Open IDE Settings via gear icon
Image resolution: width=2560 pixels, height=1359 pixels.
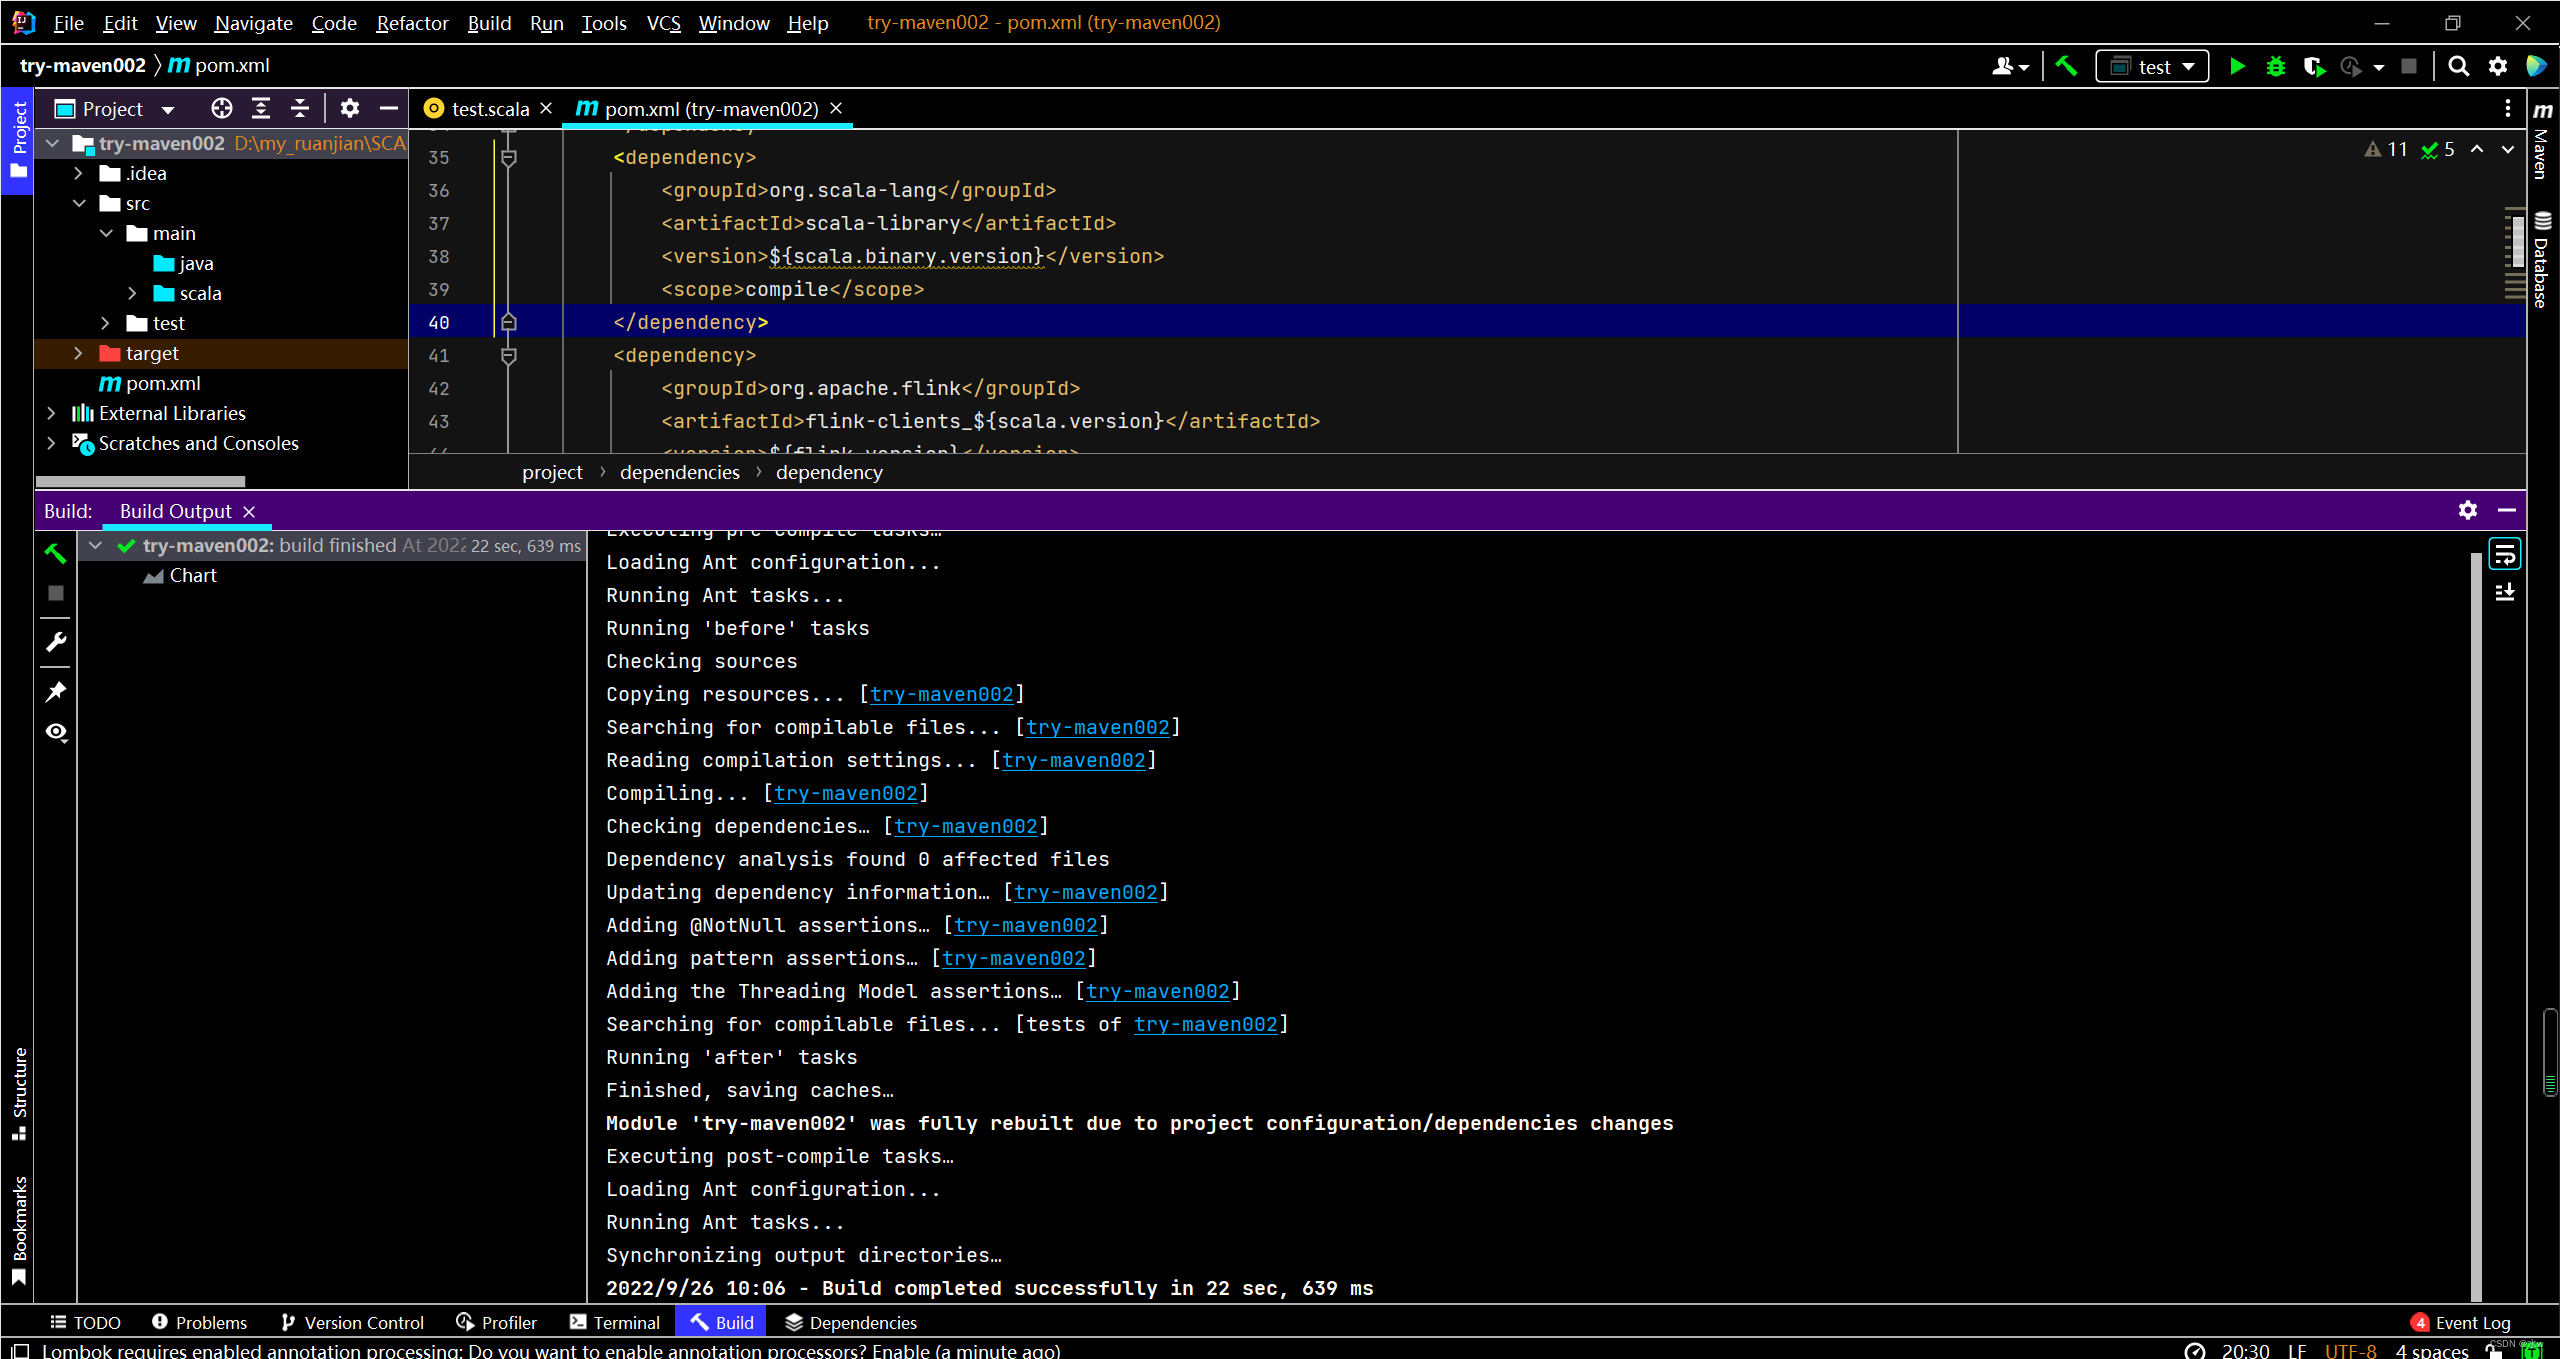(x=2497, y=66)
